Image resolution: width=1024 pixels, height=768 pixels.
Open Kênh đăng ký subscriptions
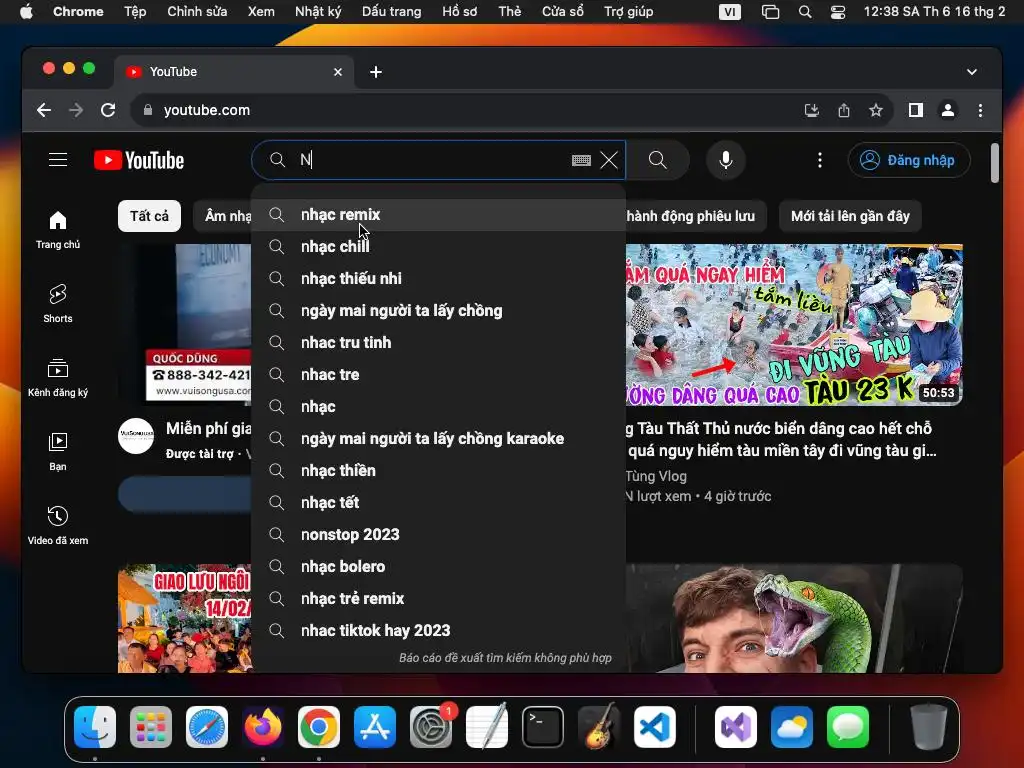coord(58,377)
